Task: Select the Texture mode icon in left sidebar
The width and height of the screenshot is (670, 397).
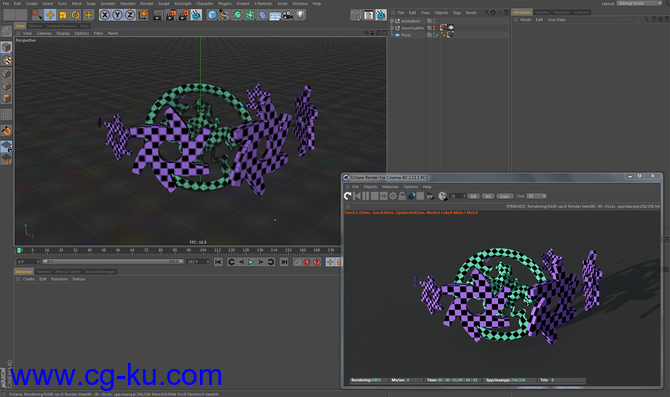Action: pyautogui.click(x=6, y=60)
